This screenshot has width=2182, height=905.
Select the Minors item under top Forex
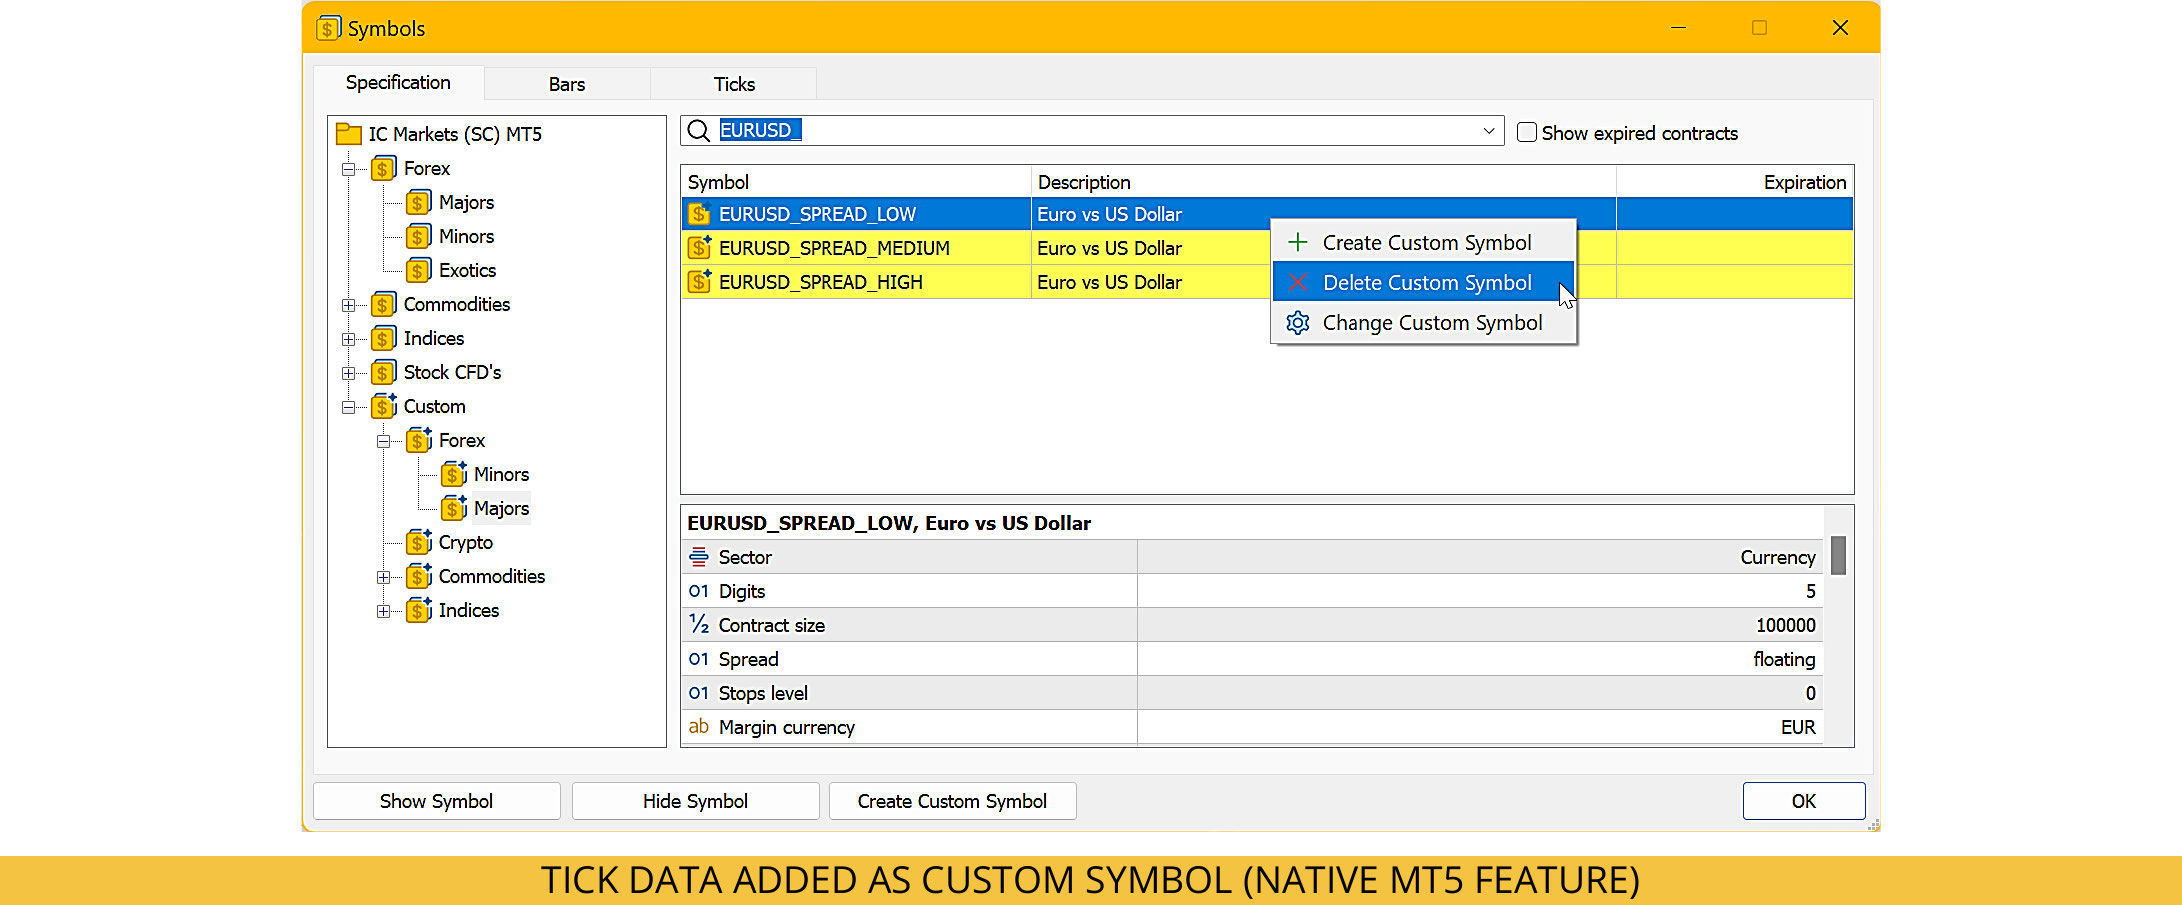coord(467,236)
